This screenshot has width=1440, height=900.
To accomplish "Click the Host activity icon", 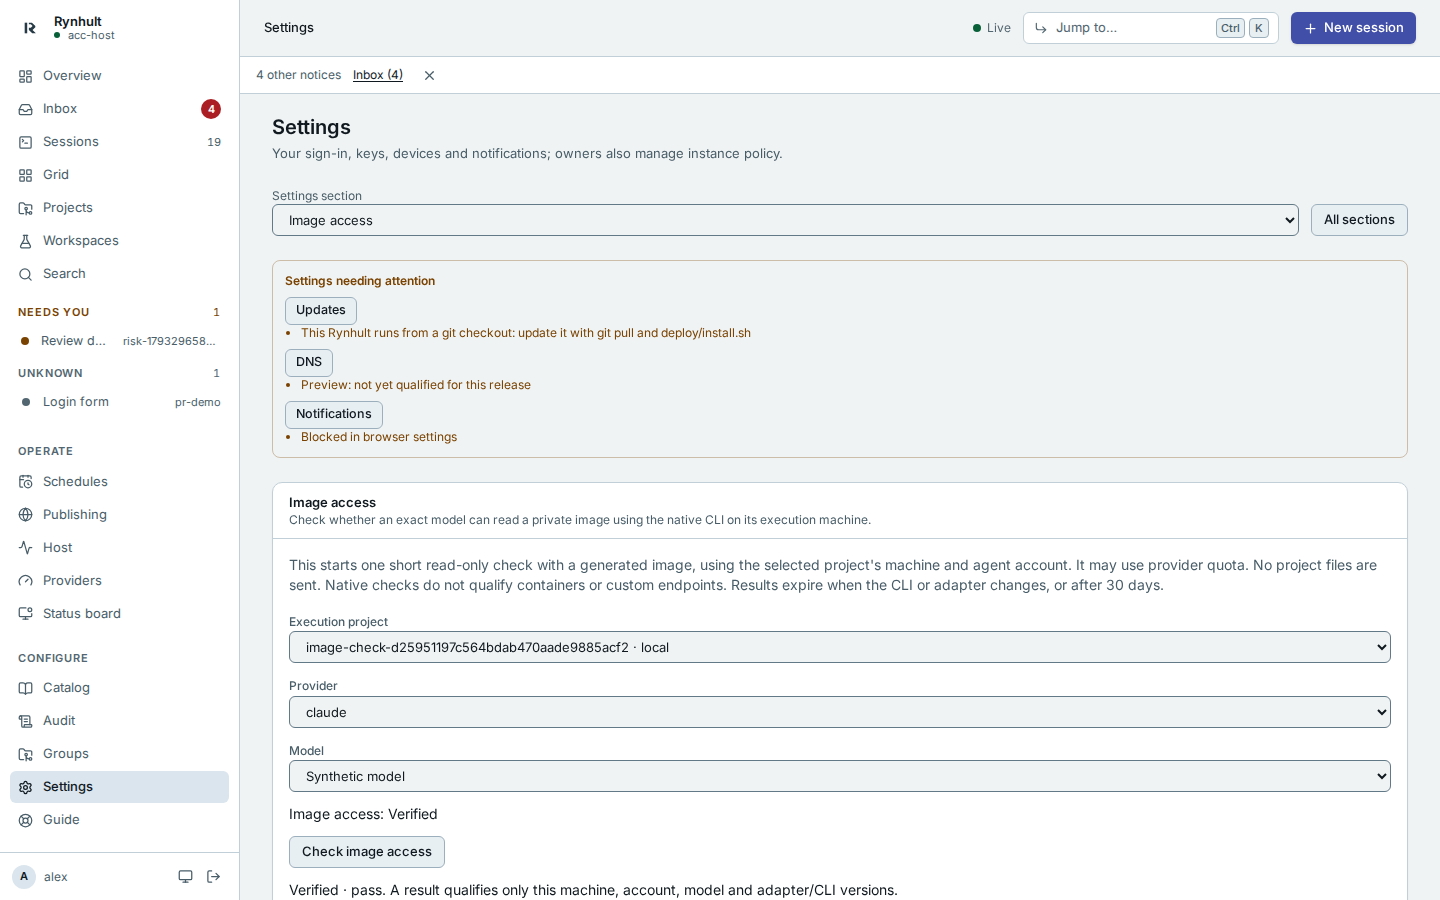I will pyautogui.click(x=26, y=548).
